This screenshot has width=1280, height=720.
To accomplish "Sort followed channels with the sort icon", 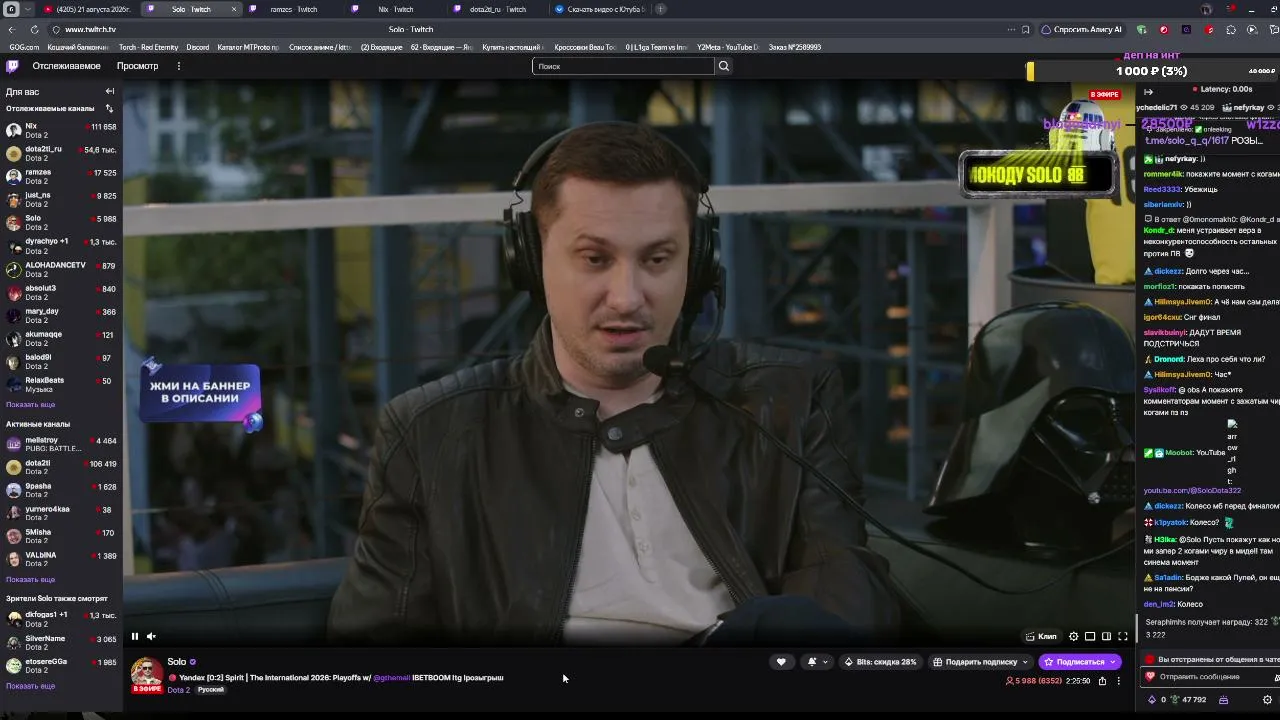I will (x=109, y=108).
